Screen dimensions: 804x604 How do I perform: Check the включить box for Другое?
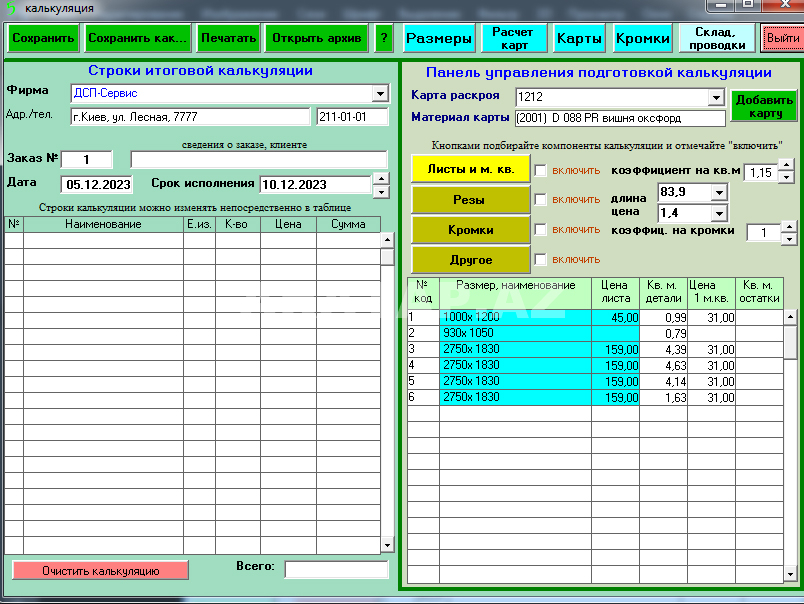tap(541, 260)
